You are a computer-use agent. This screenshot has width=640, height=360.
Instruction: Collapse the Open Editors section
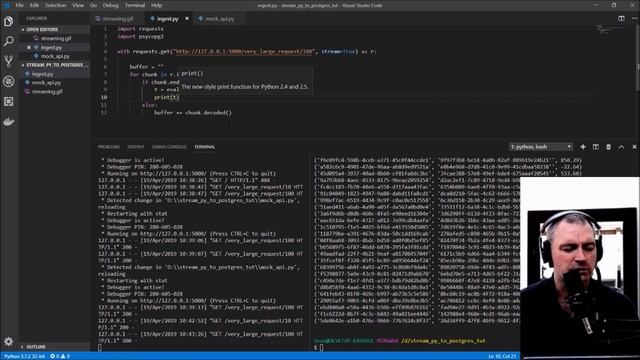click(42, 29)
